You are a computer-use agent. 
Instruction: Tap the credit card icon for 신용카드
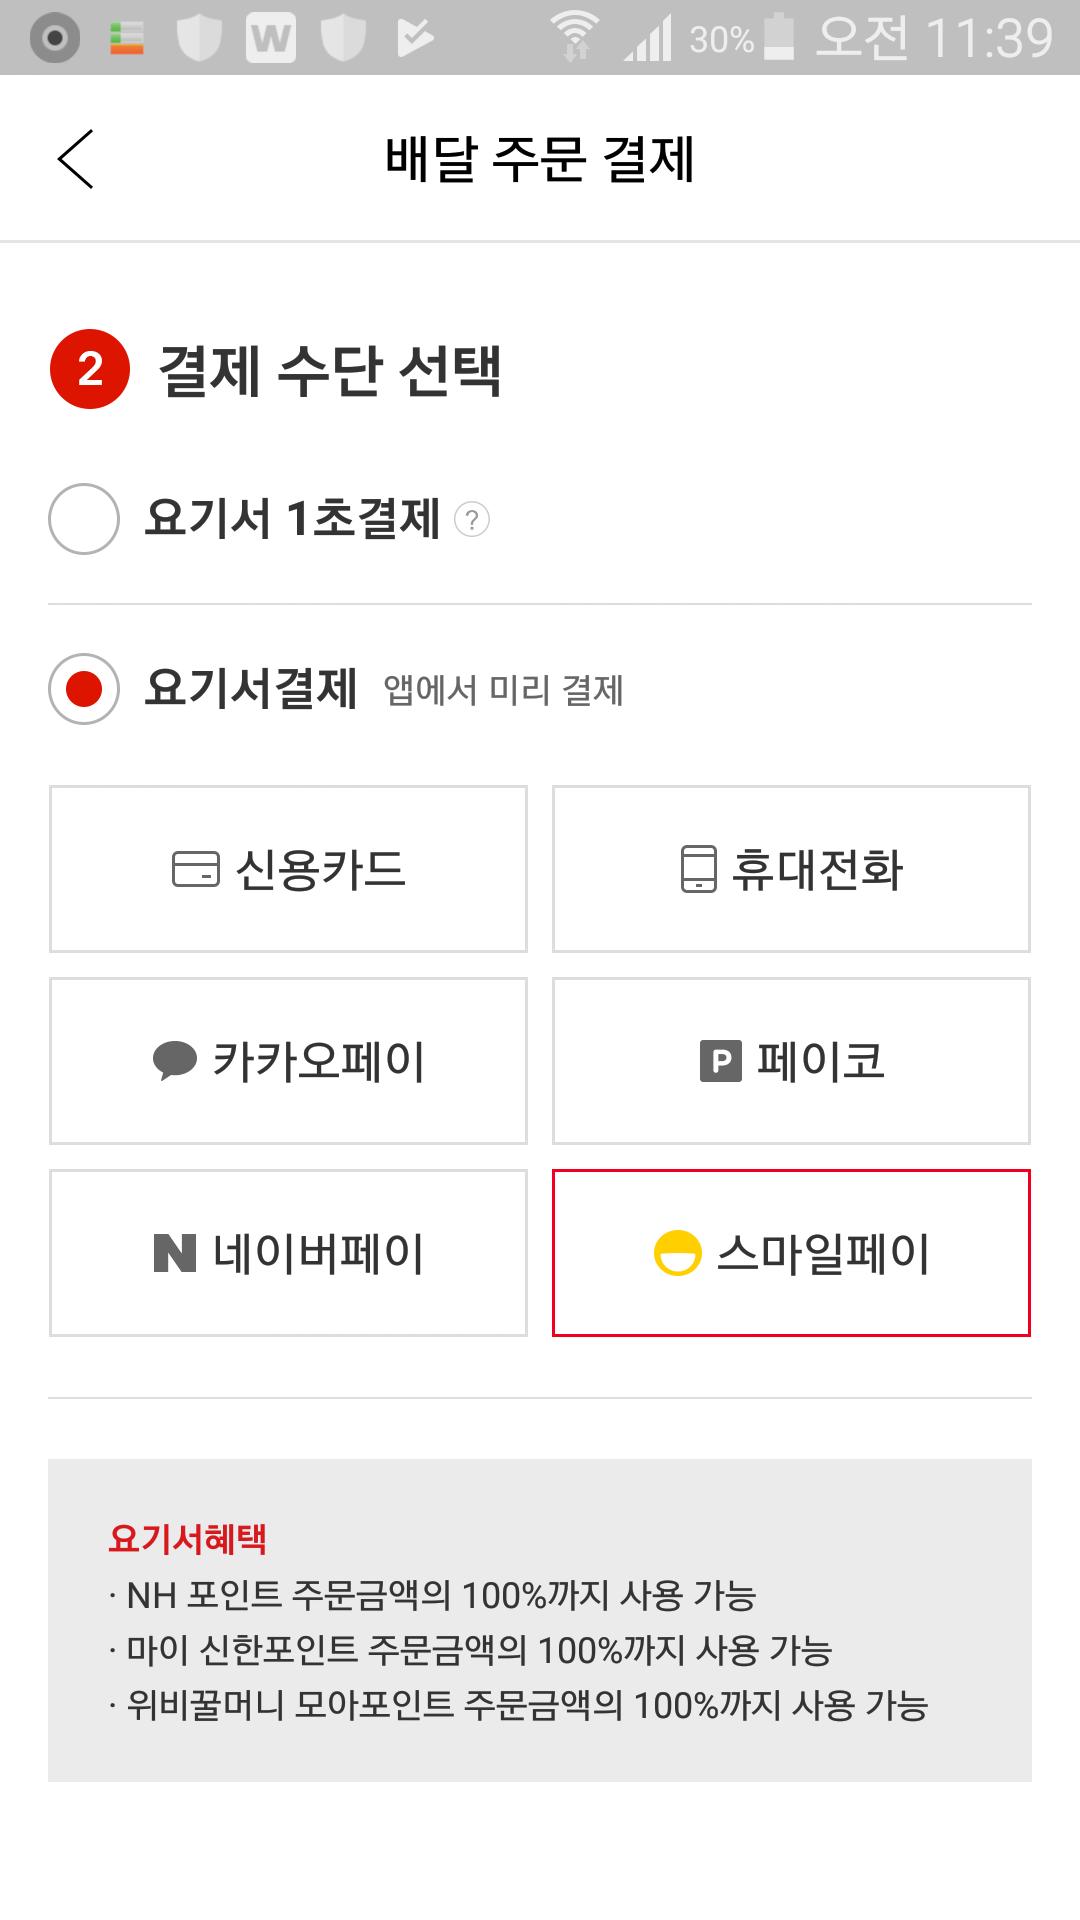pyautogui.click(x=195, y=869)
